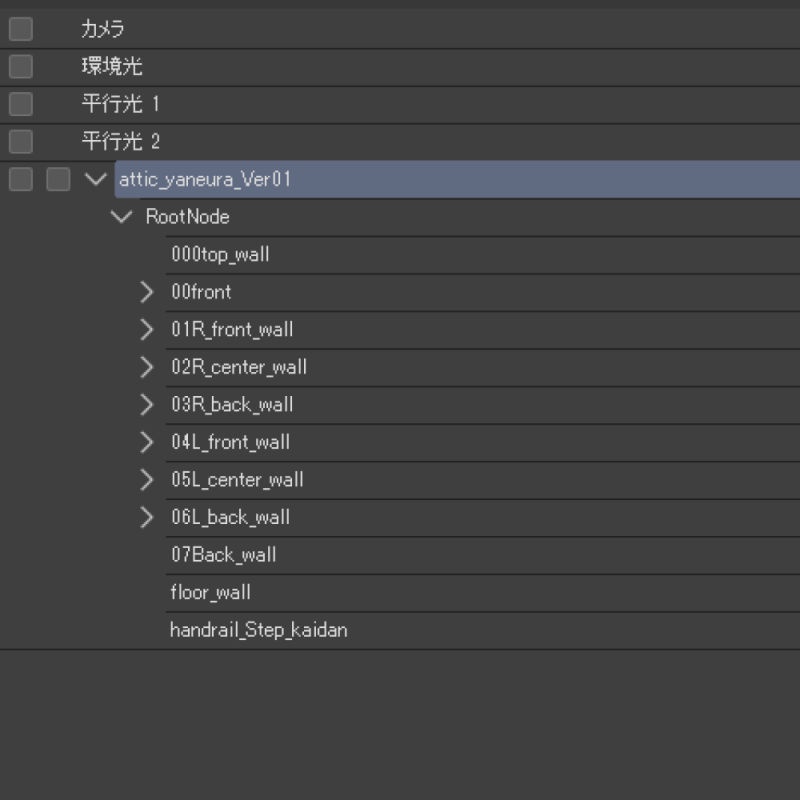Image resolution: width=800 pixels, height=800 pixels.
Task: Expand the 06L_back_wall node
Action: point(147,517)
